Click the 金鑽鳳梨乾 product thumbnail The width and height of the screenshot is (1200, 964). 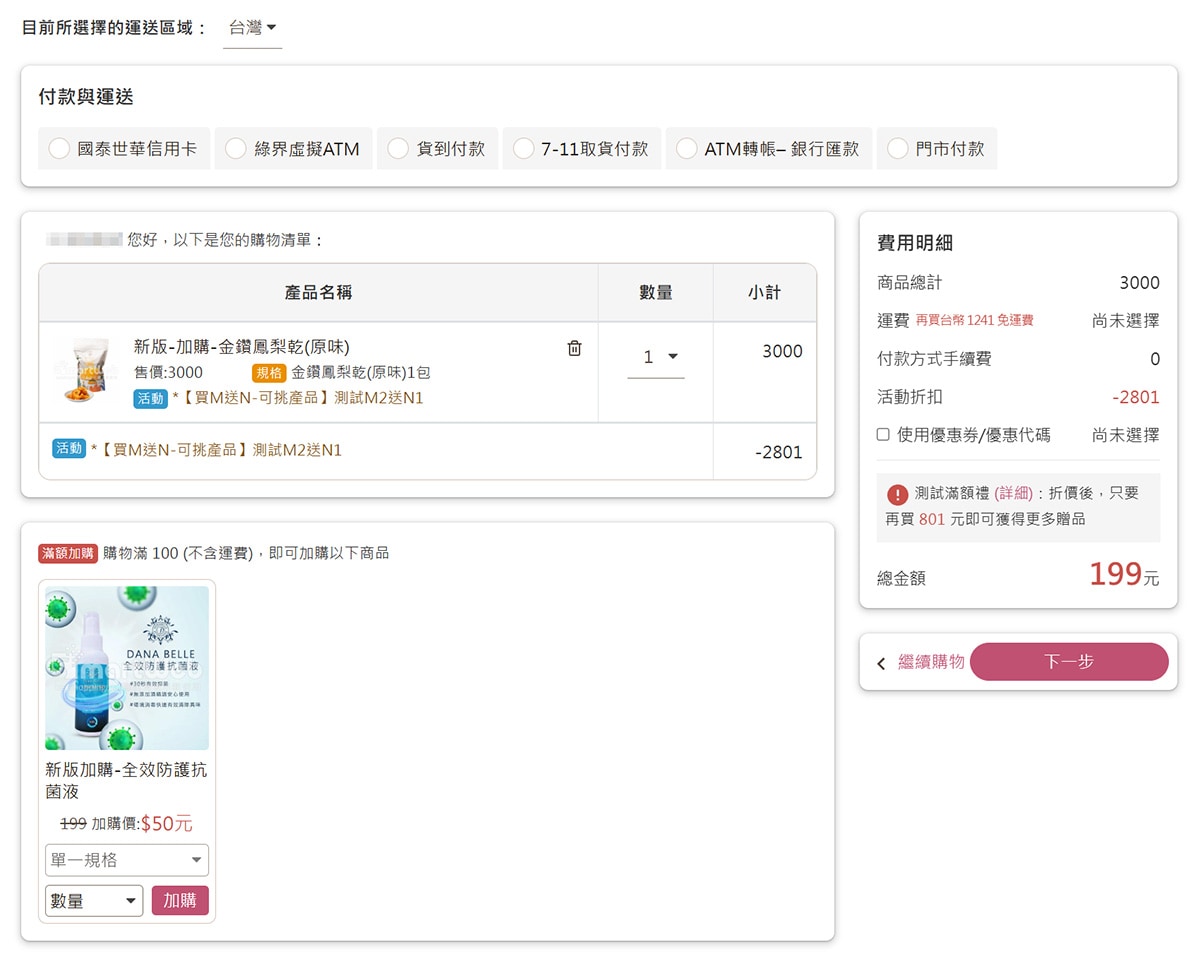coord(84,372)
